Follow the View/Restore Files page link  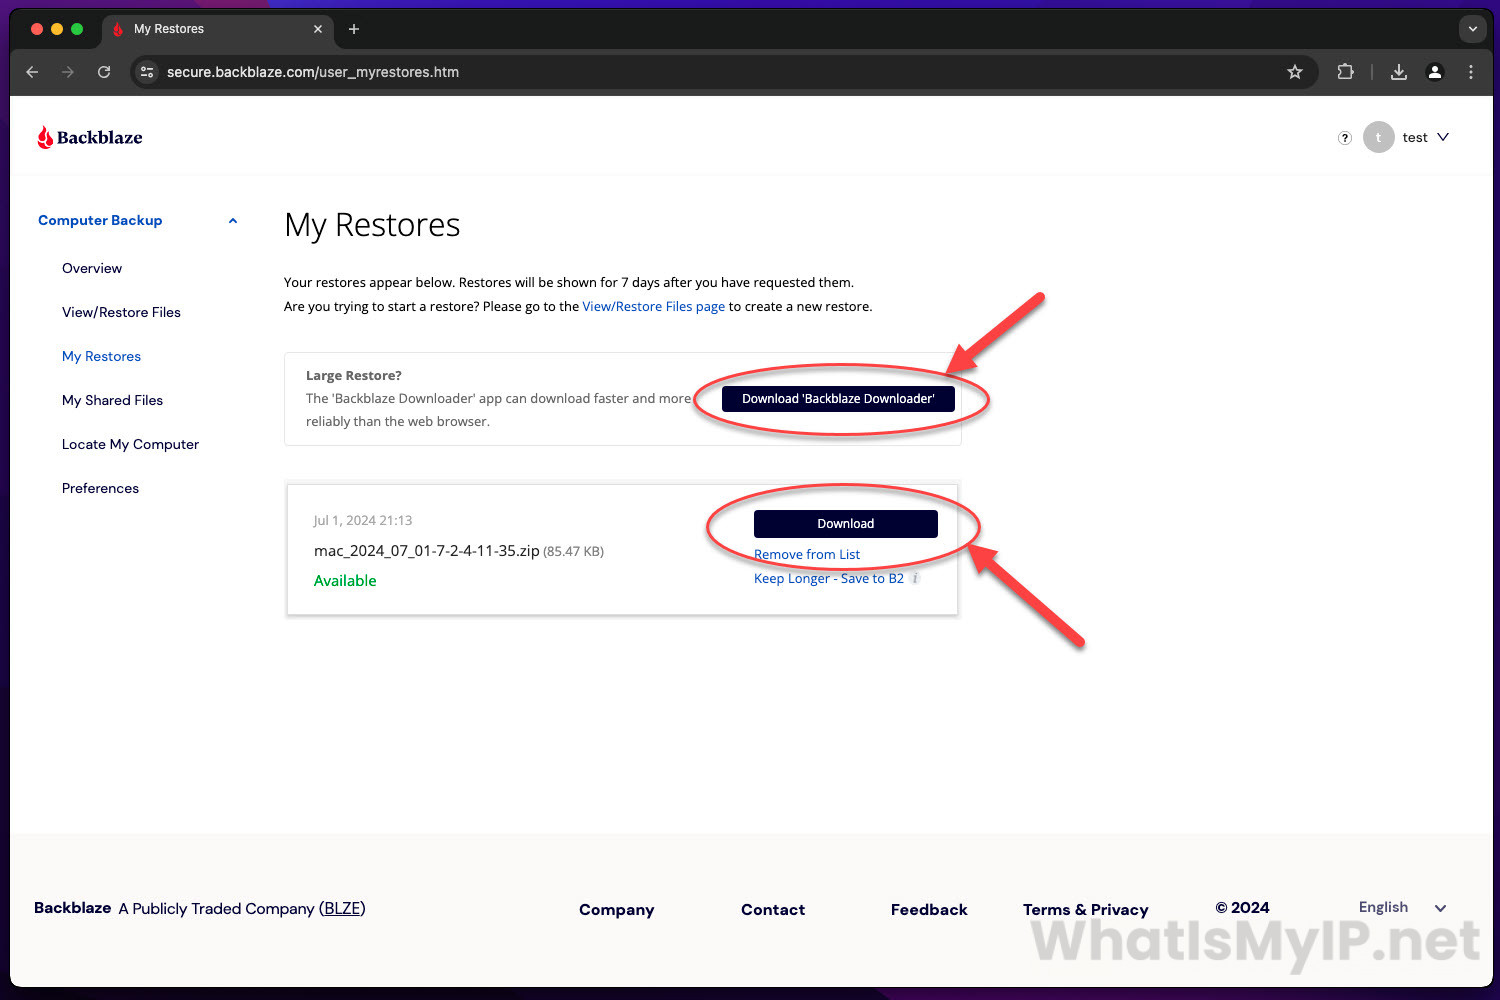(x=653, y=306)
